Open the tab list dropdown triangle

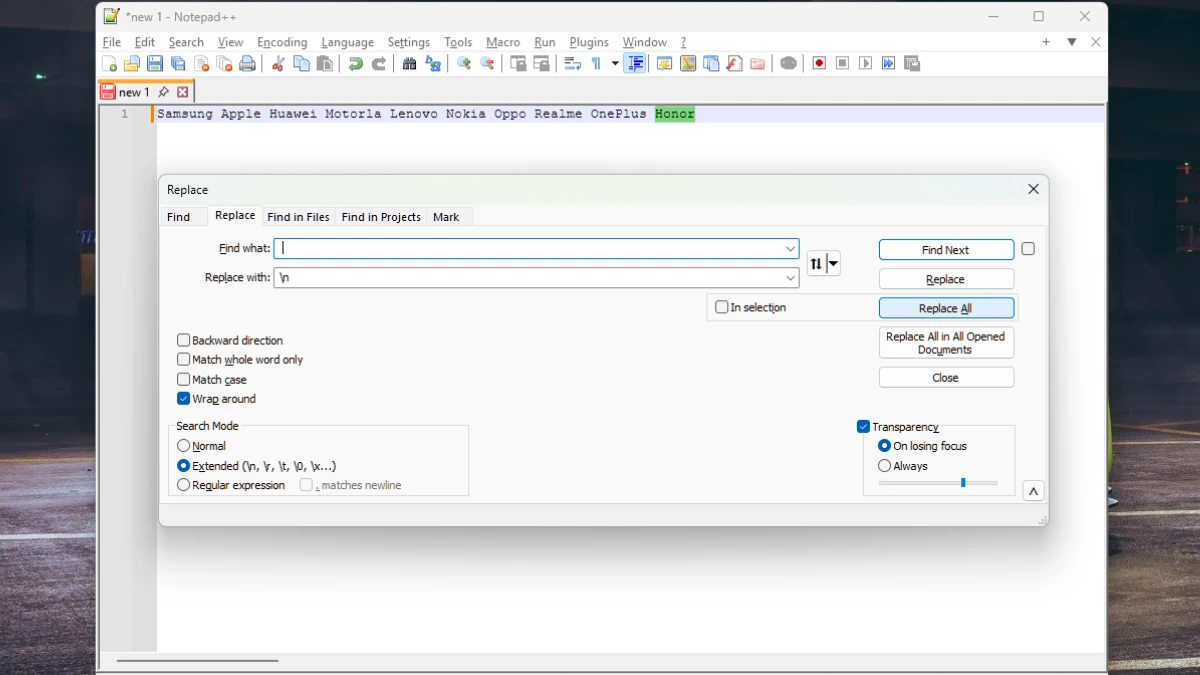1071,42
